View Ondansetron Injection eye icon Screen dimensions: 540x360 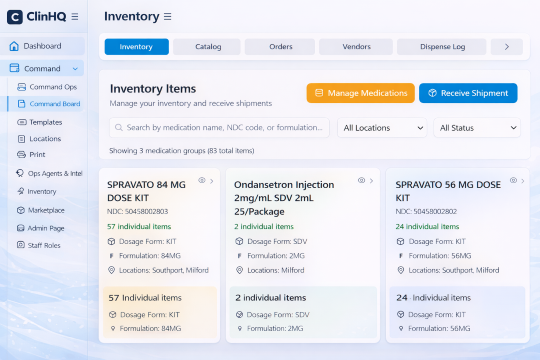[x=361, y=180]
